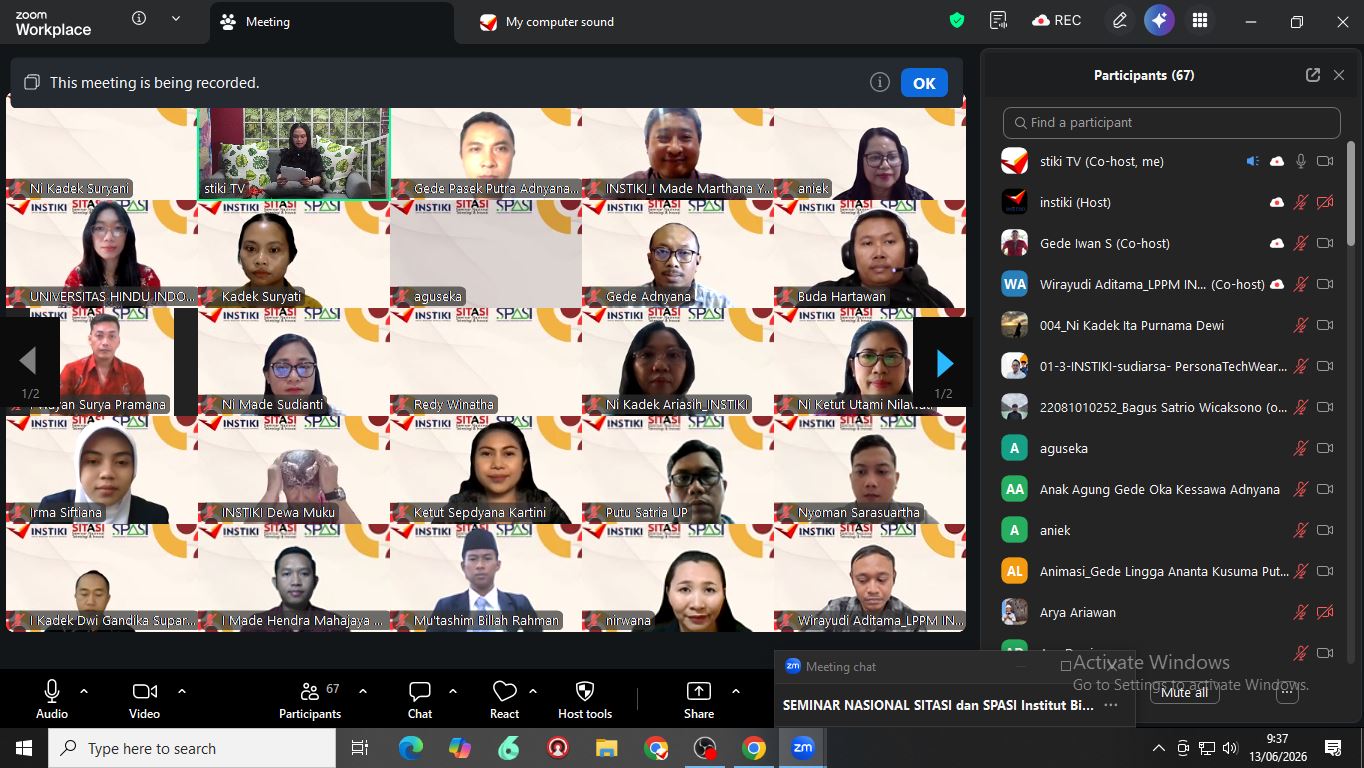
Task: Click Wirayudi Aditama_LPPM cloud recording icon
Action: [x=1277, y=284]
